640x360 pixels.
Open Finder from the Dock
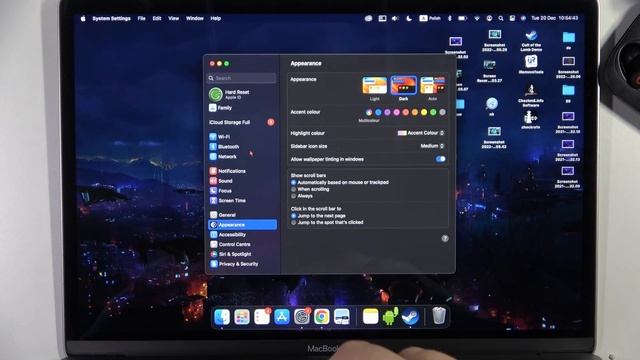[222, 317]
